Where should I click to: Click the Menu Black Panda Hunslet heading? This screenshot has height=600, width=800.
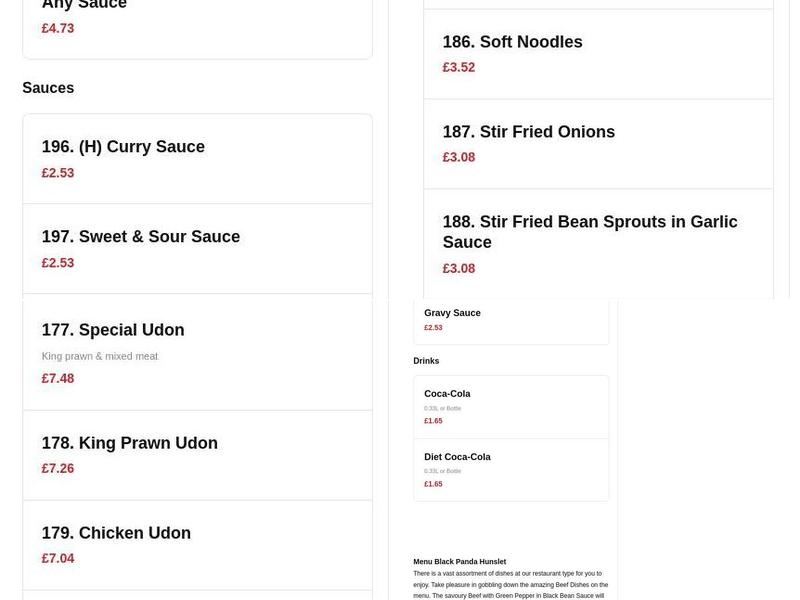click(462, 561)
